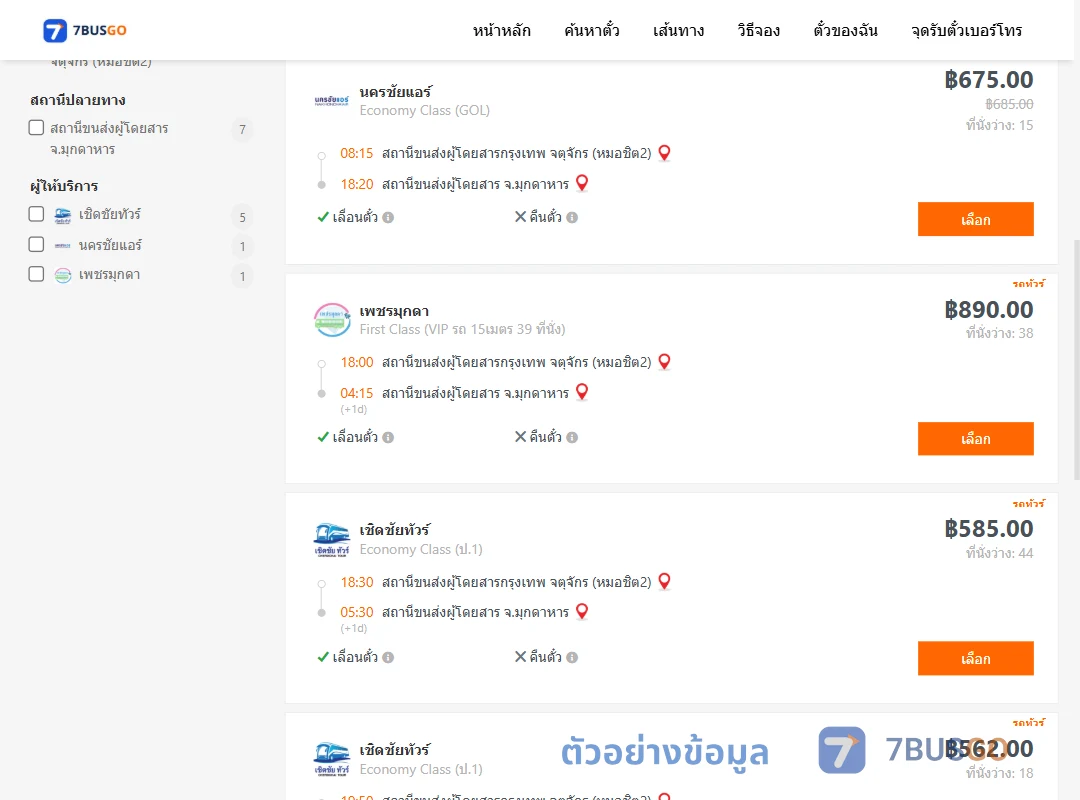Click the ฿890.00 price
This screenshot has height=800, width=1080.
click(988, 310)
